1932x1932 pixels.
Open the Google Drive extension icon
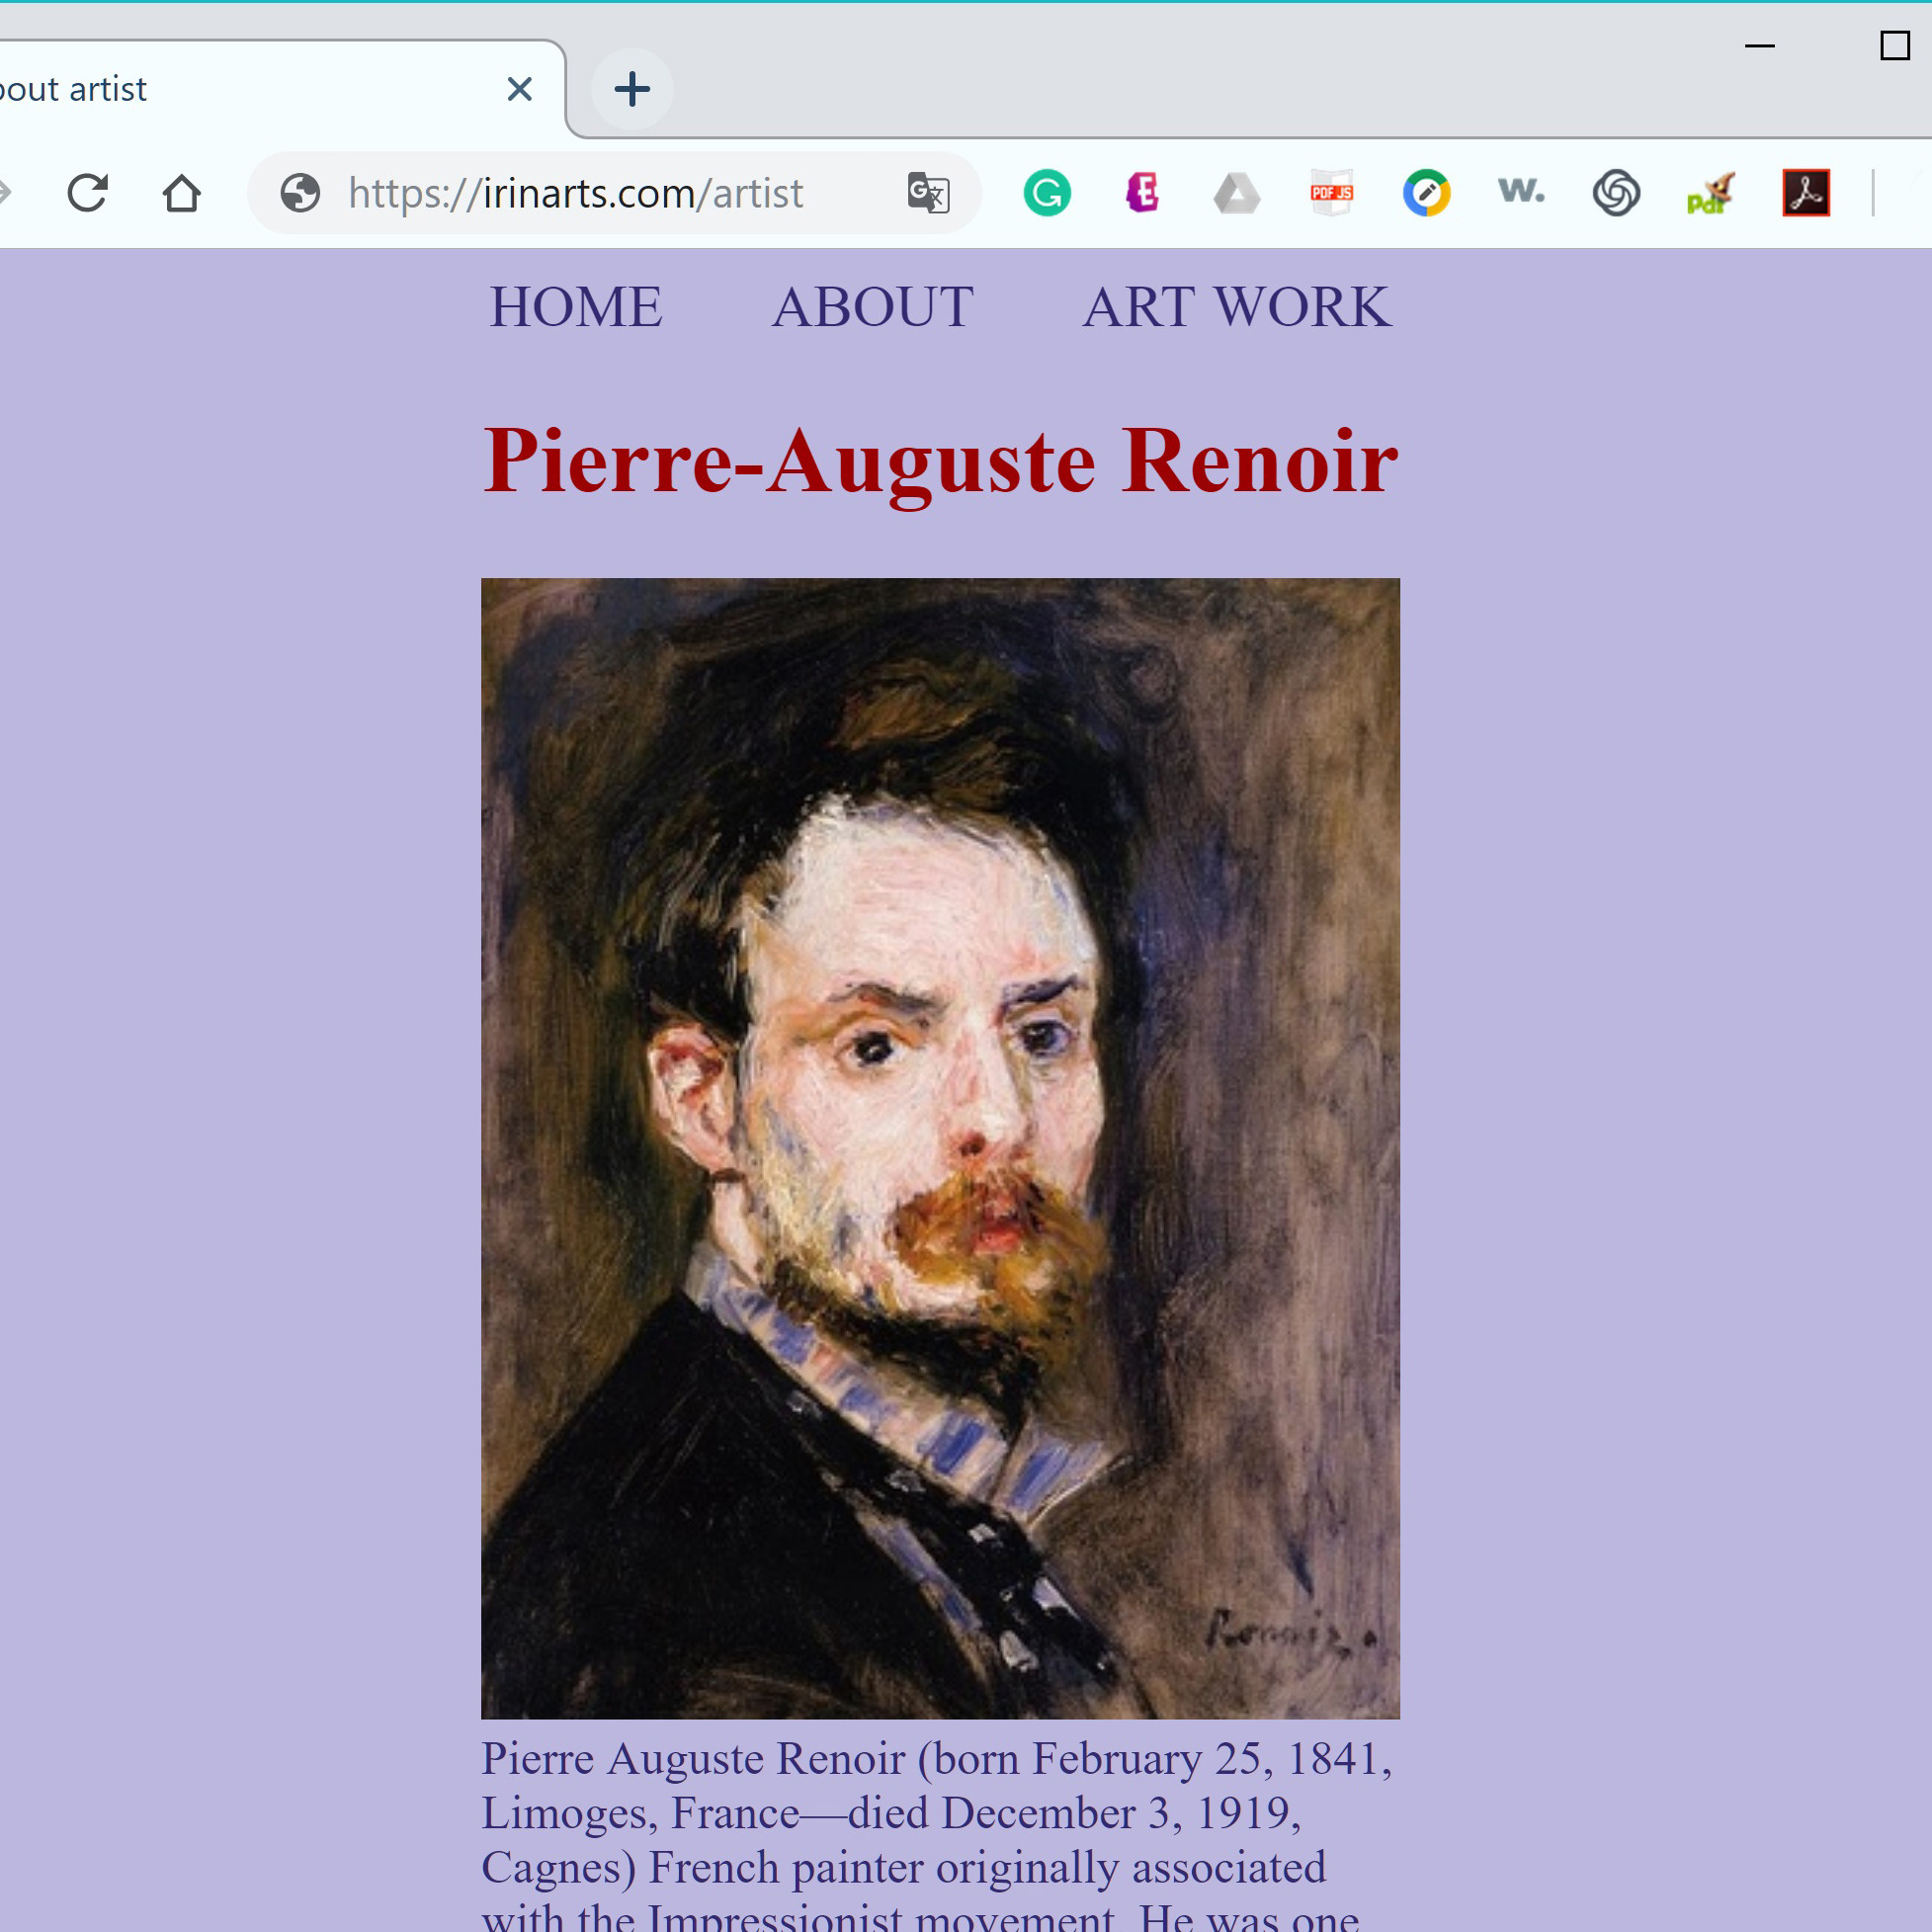(1237, 193)
